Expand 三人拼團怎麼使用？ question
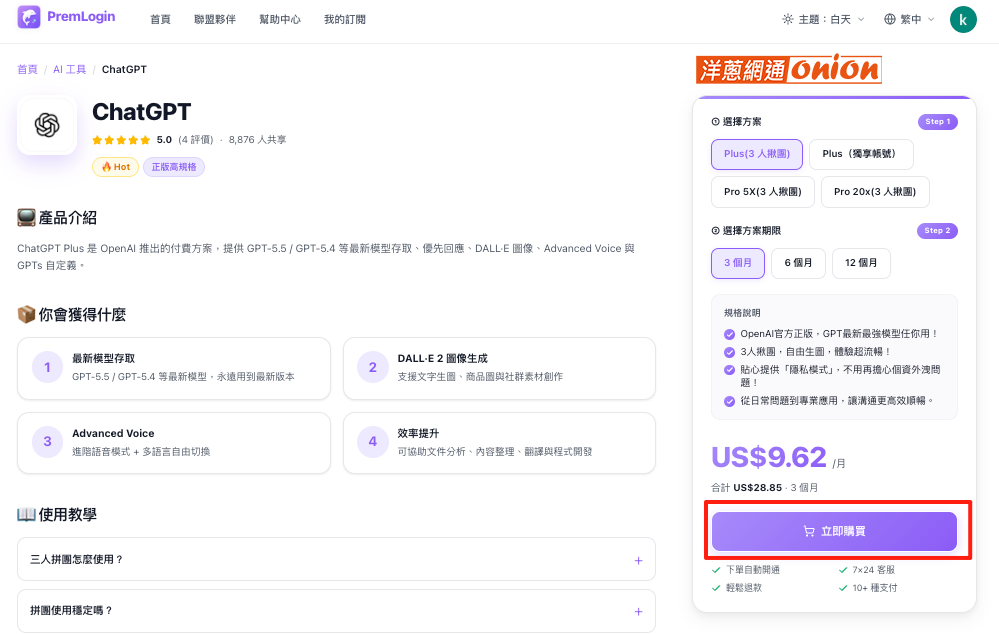999x634 pixels. pyautogui.click(x=336, y=559)
